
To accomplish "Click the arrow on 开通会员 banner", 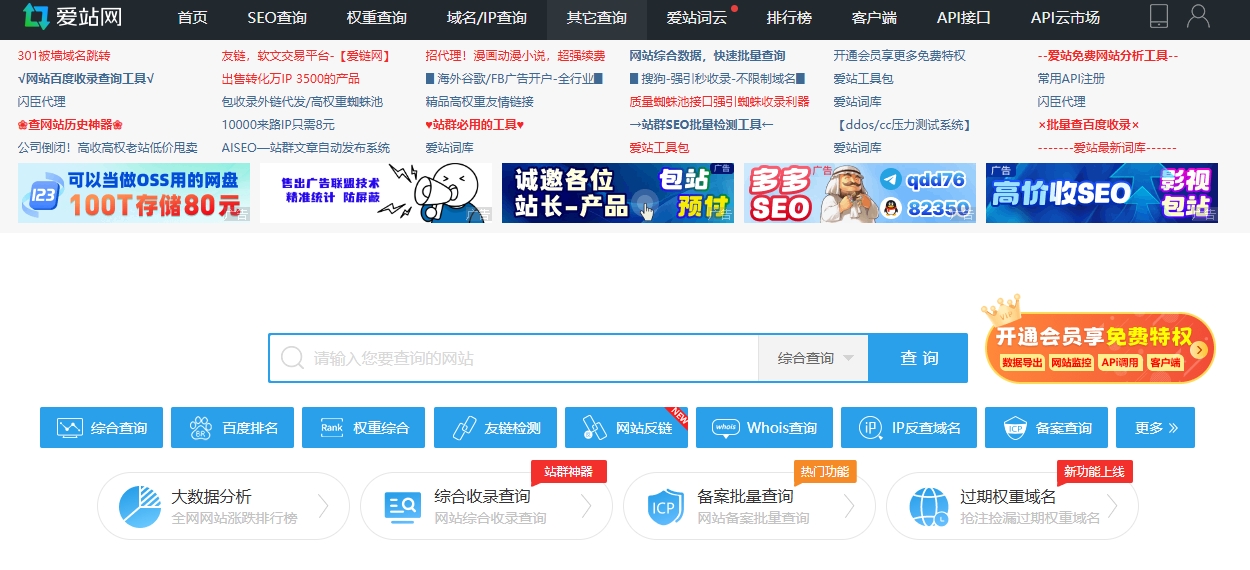I will [x=1199, y=350].
